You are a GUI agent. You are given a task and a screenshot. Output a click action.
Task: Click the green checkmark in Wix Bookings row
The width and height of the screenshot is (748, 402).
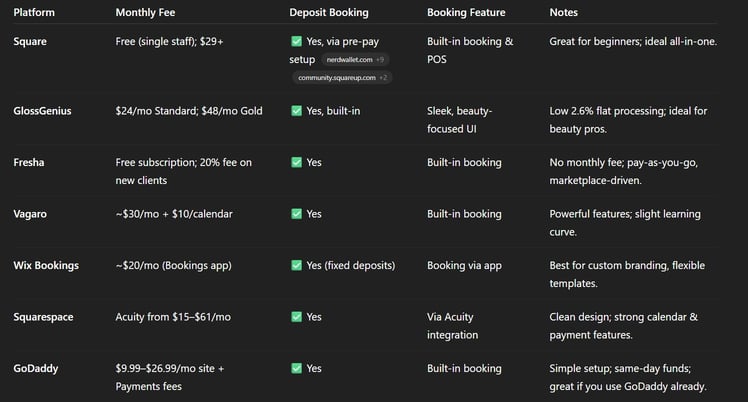point(296,266)
